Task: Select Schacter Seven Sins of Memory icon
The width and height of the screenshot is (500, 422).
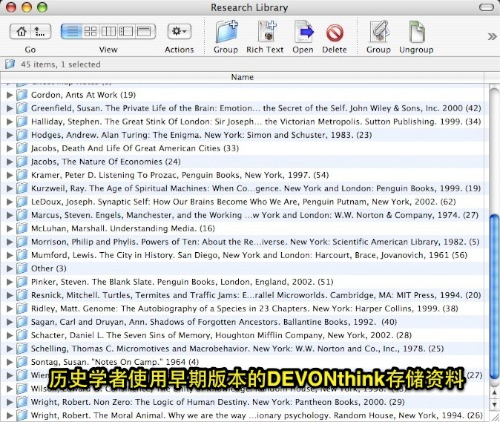Action: point(22,335)
